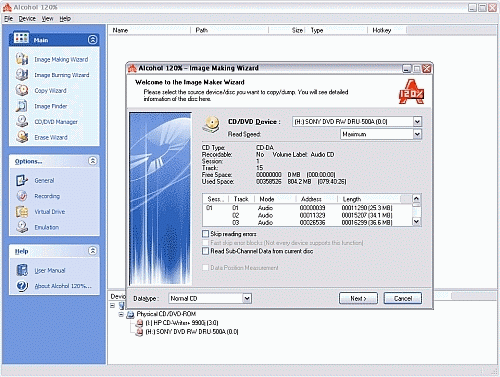Open Recording options icon
Screen dimensions: 500x377
(22, 196)
